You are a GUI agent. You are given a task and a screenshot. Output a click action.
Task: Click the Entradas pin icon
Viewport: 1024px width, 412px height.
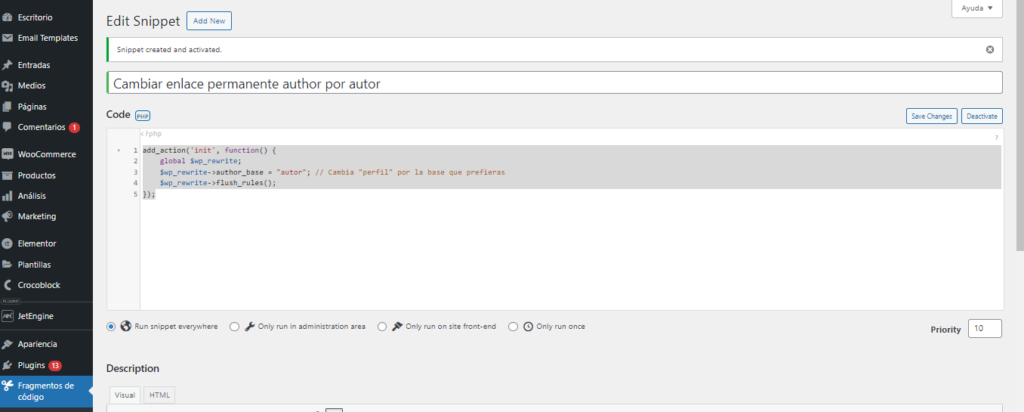click(x=7, y=65)
